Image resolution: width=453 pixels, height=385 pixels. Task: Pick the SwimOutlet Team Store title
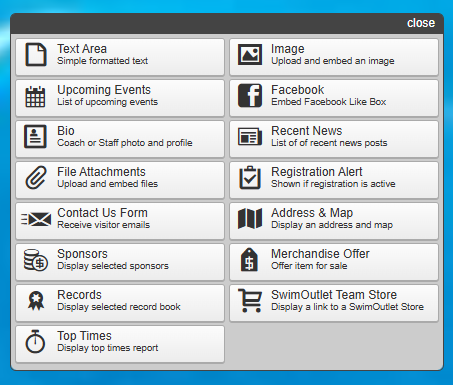coord(334,295)
